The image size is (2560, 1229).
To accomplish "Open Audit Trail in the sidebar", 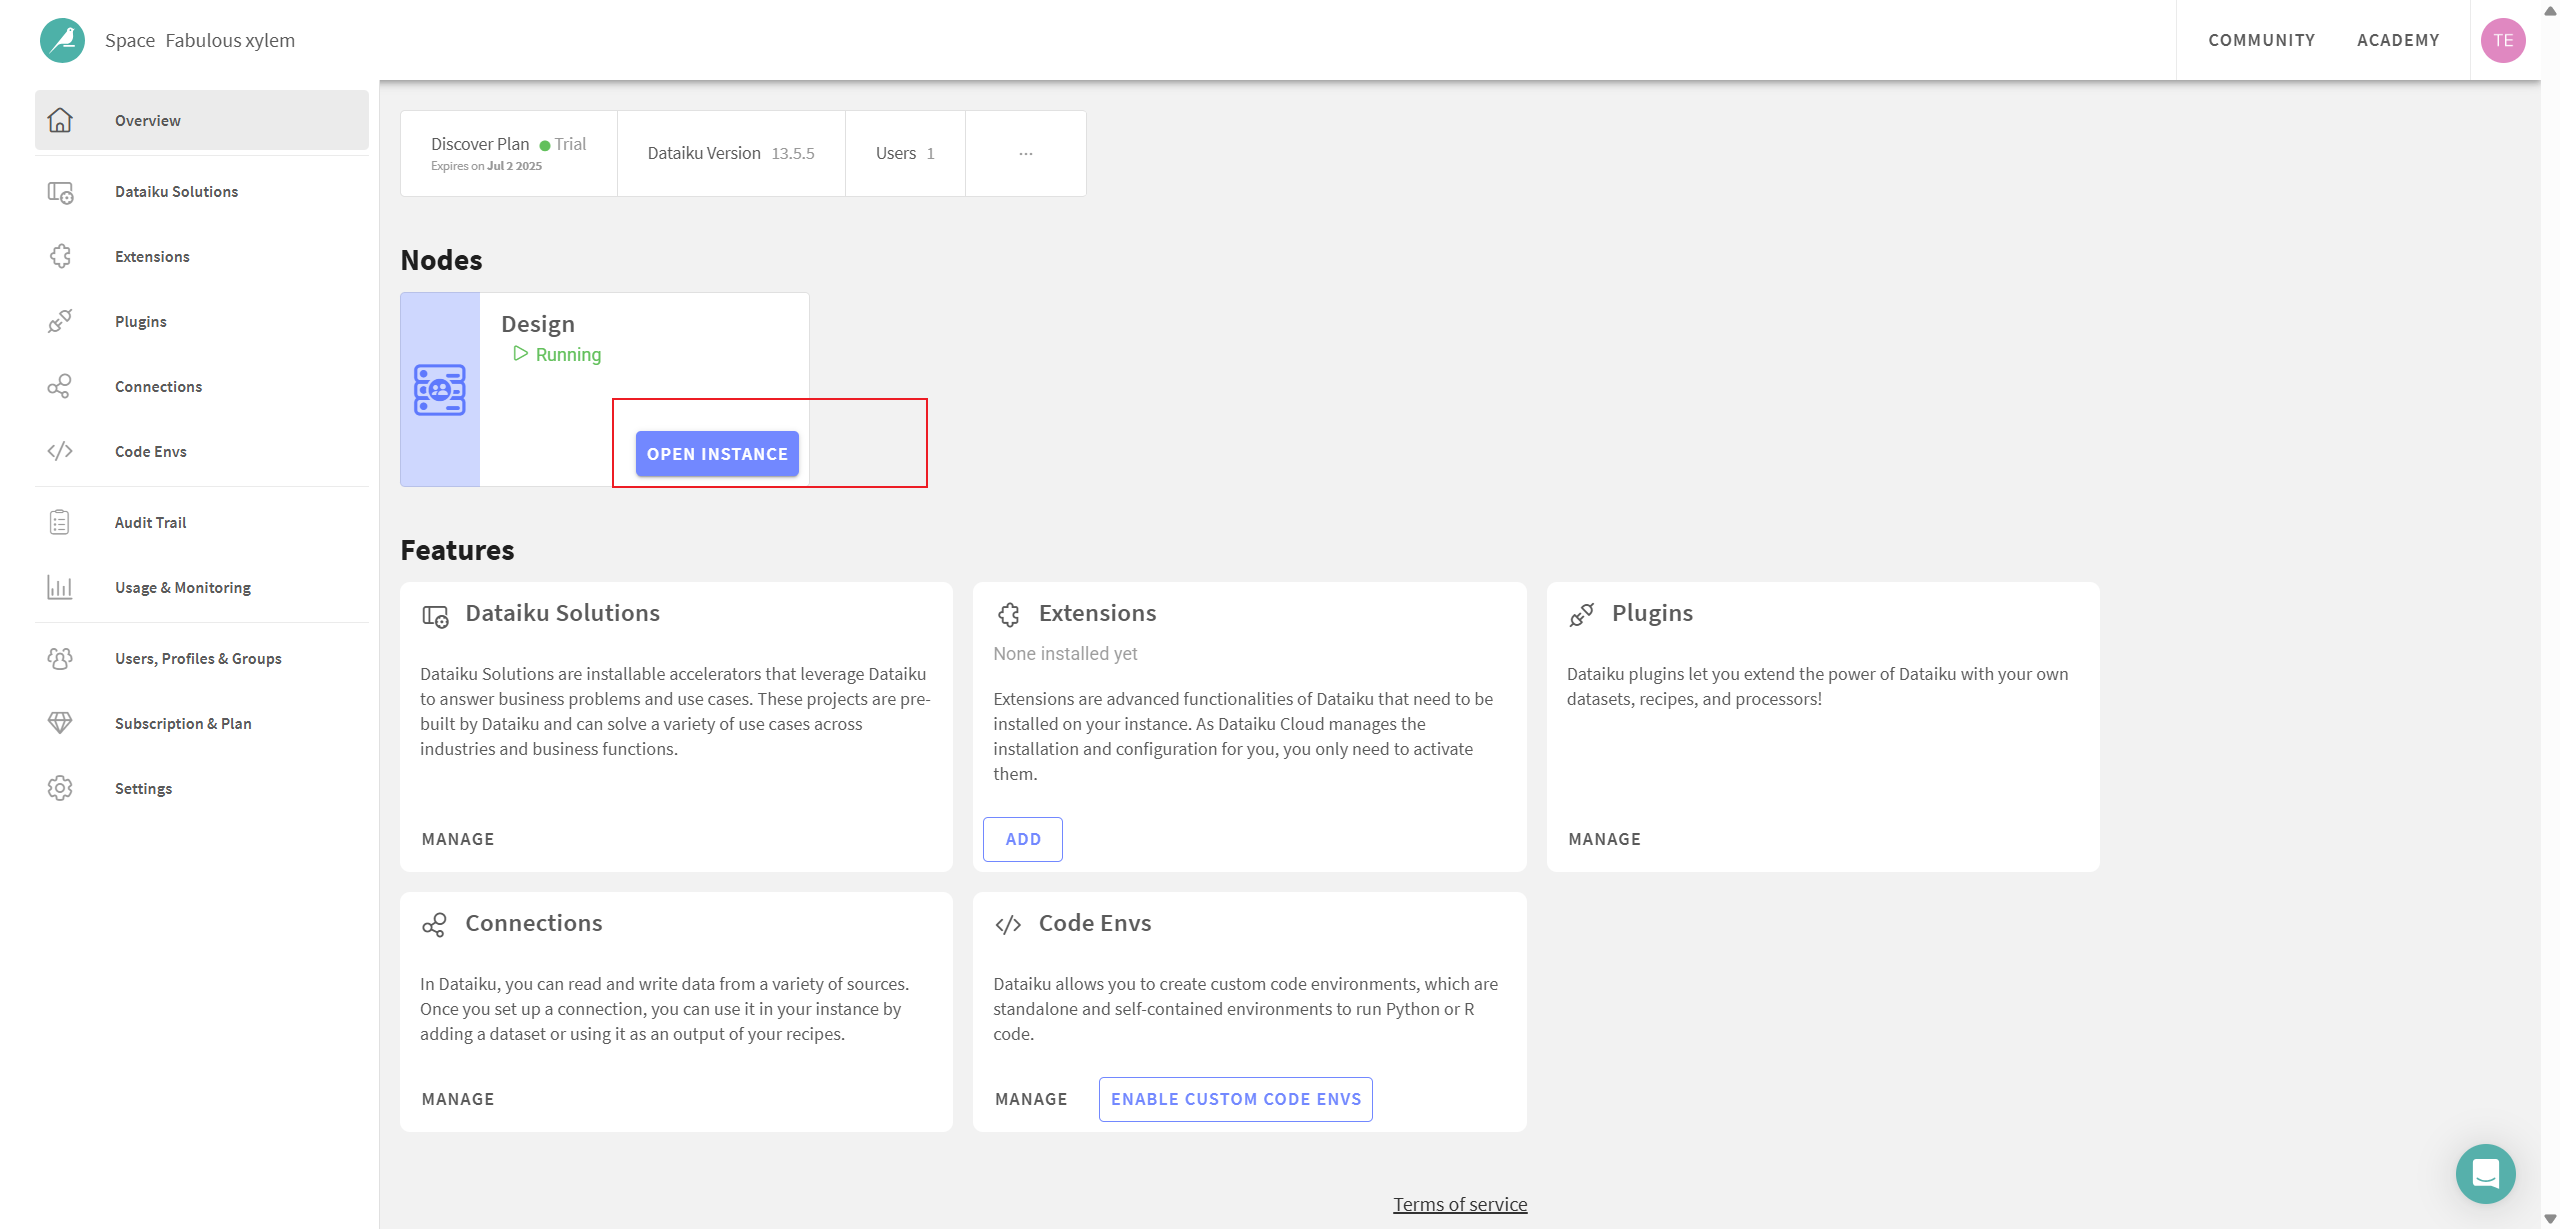I will click(x=202, y=523).
